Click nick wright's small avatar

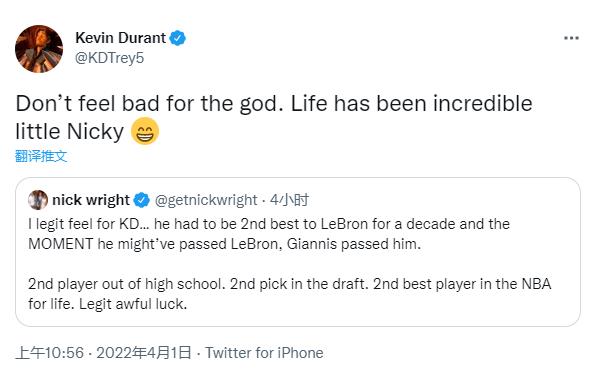[38, 200]
